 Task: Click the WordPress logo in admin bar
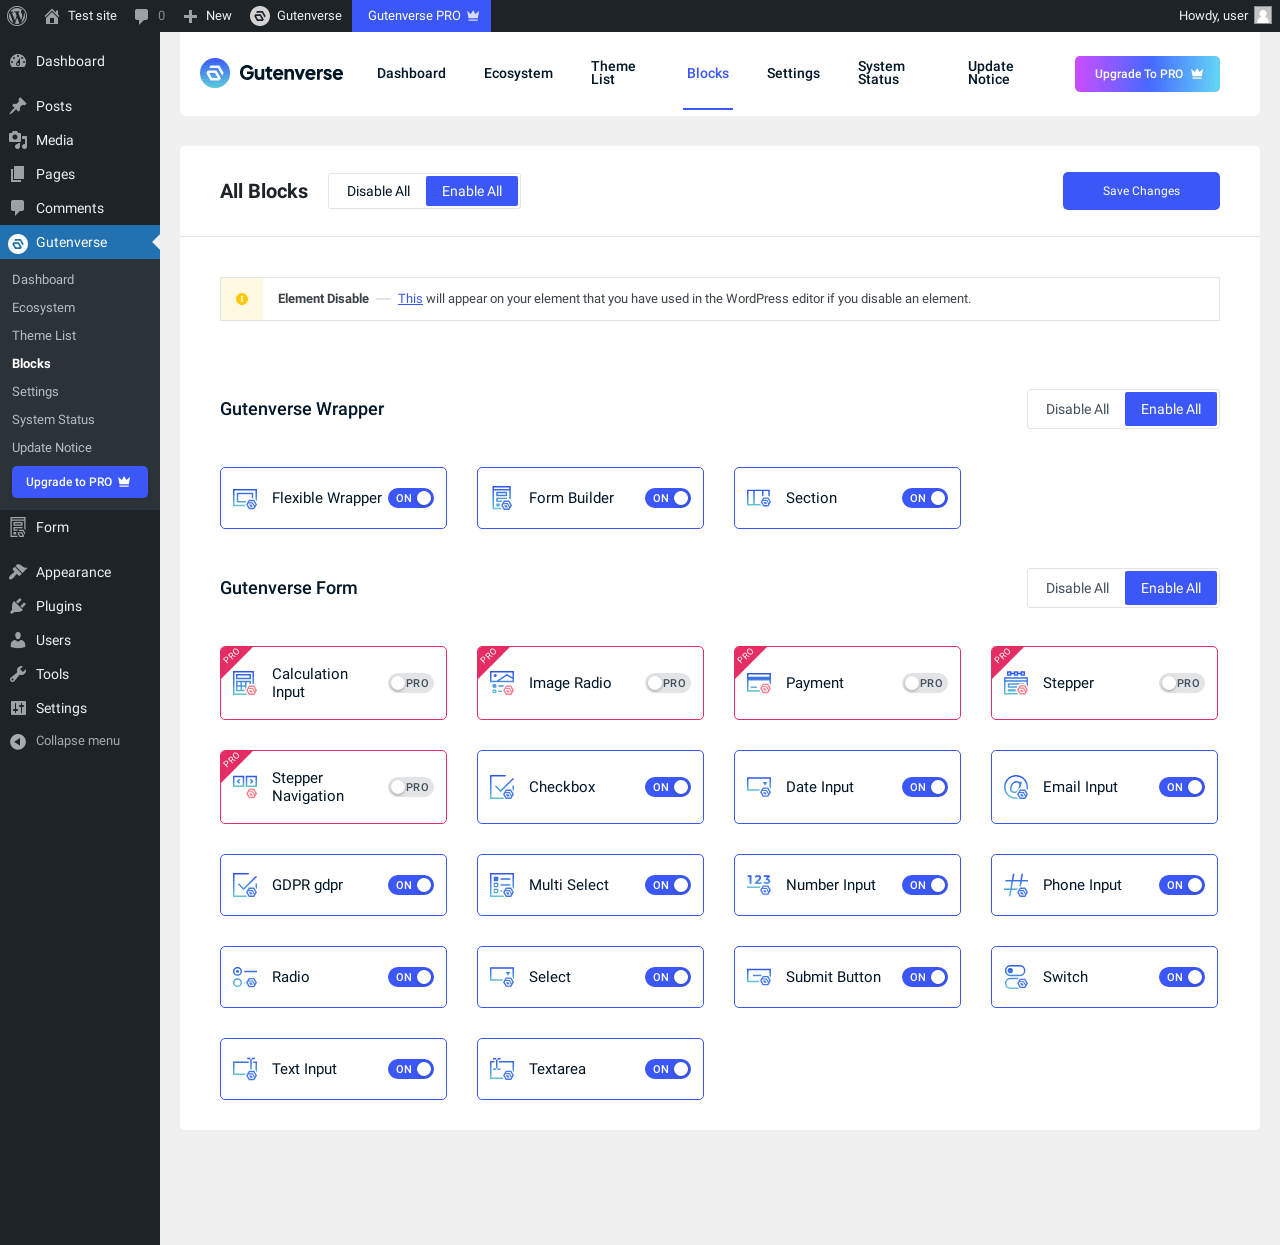coord(17,16)
